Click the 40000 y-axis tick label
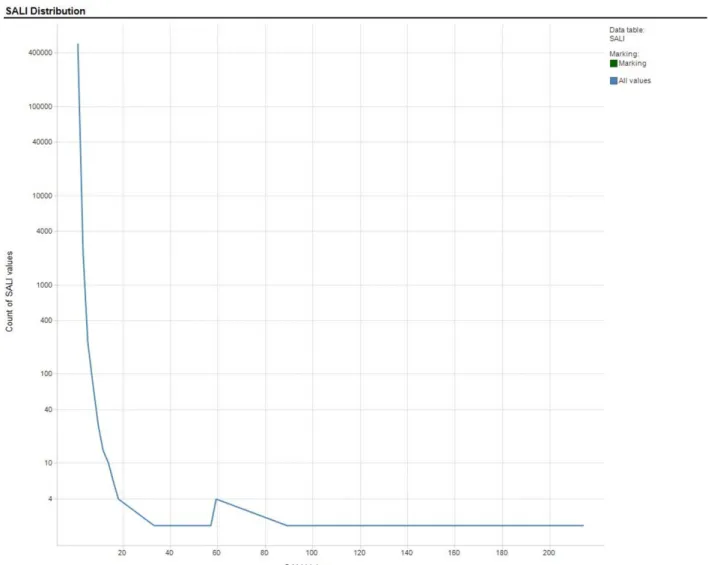711x565 pixels. click(42, 142)
